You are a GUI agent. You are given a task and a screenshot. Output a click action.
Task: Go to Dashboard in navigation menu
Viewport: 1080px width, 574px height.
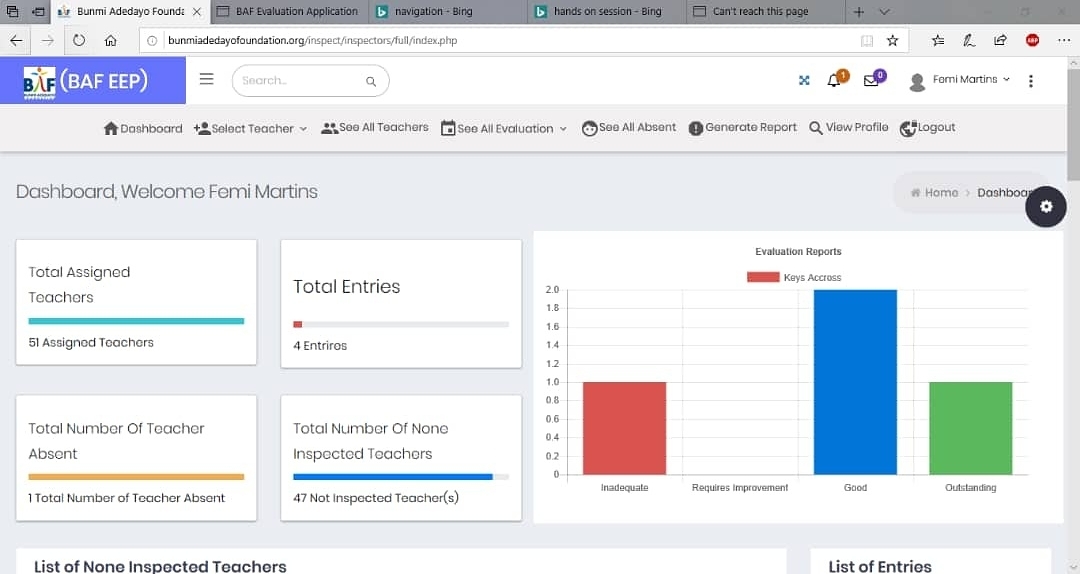click(143, 128)
